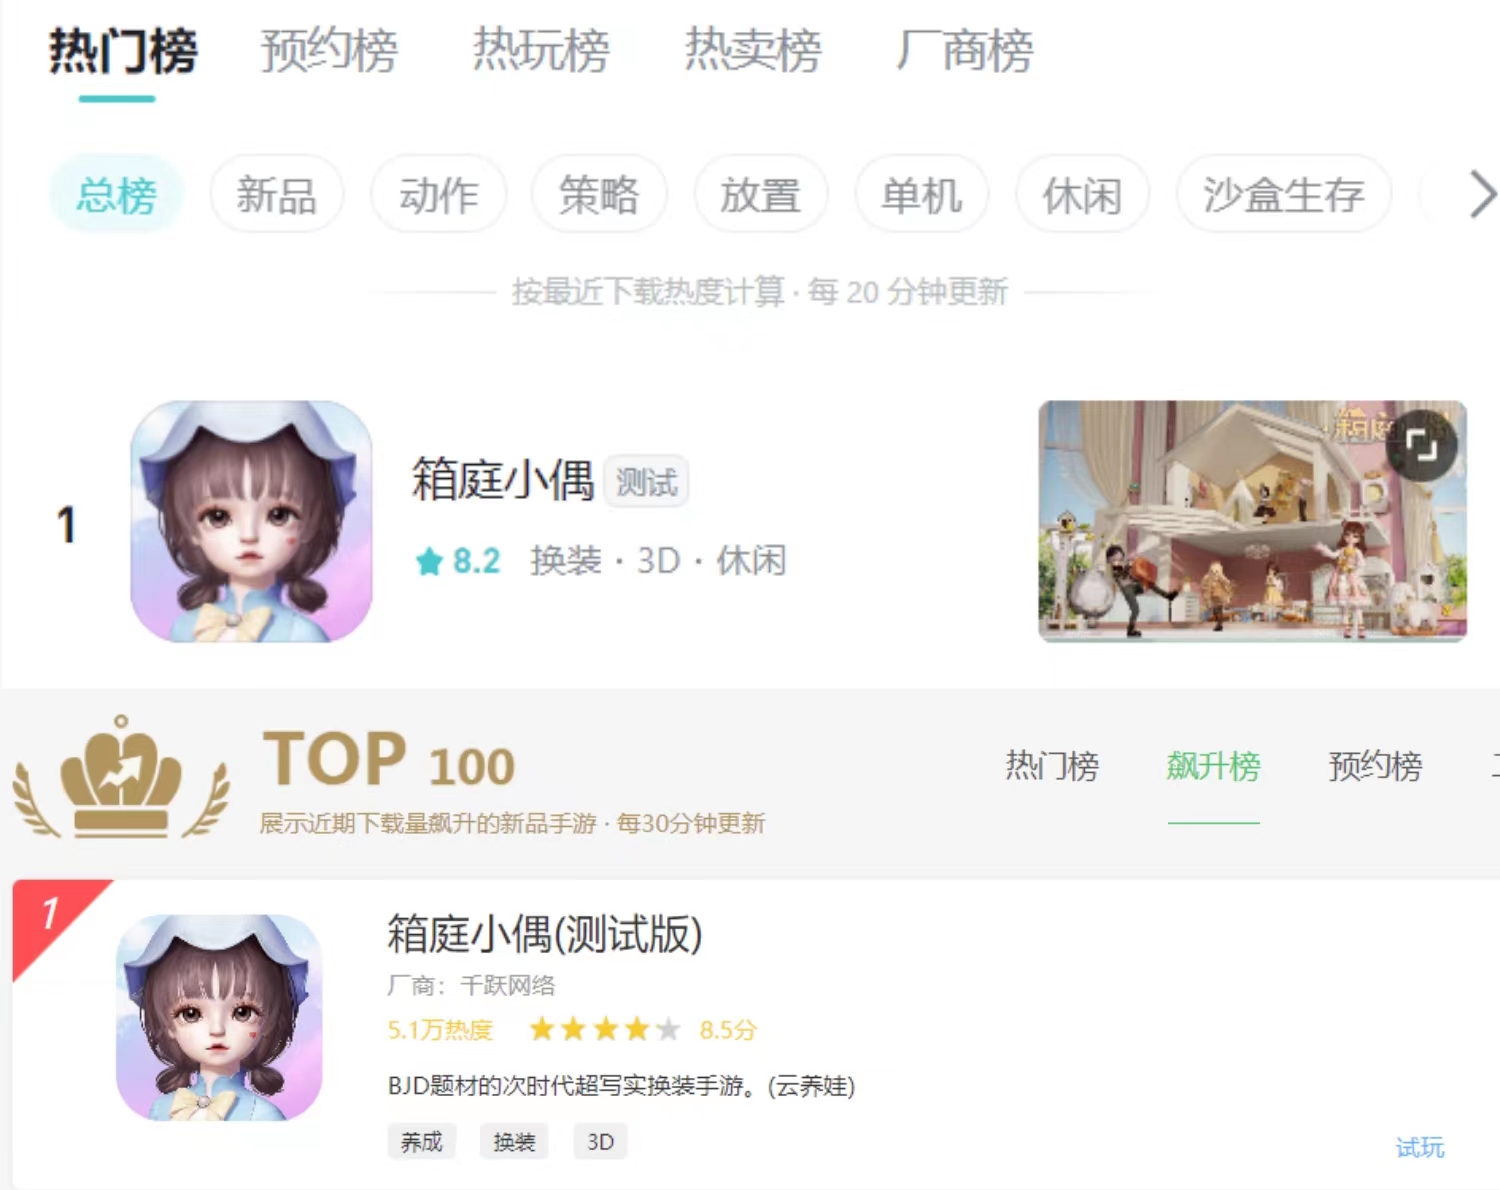The height and width of the screenshot is (1190, 1500).
Task: Click the 养成 tag button
Action: 421,1142
